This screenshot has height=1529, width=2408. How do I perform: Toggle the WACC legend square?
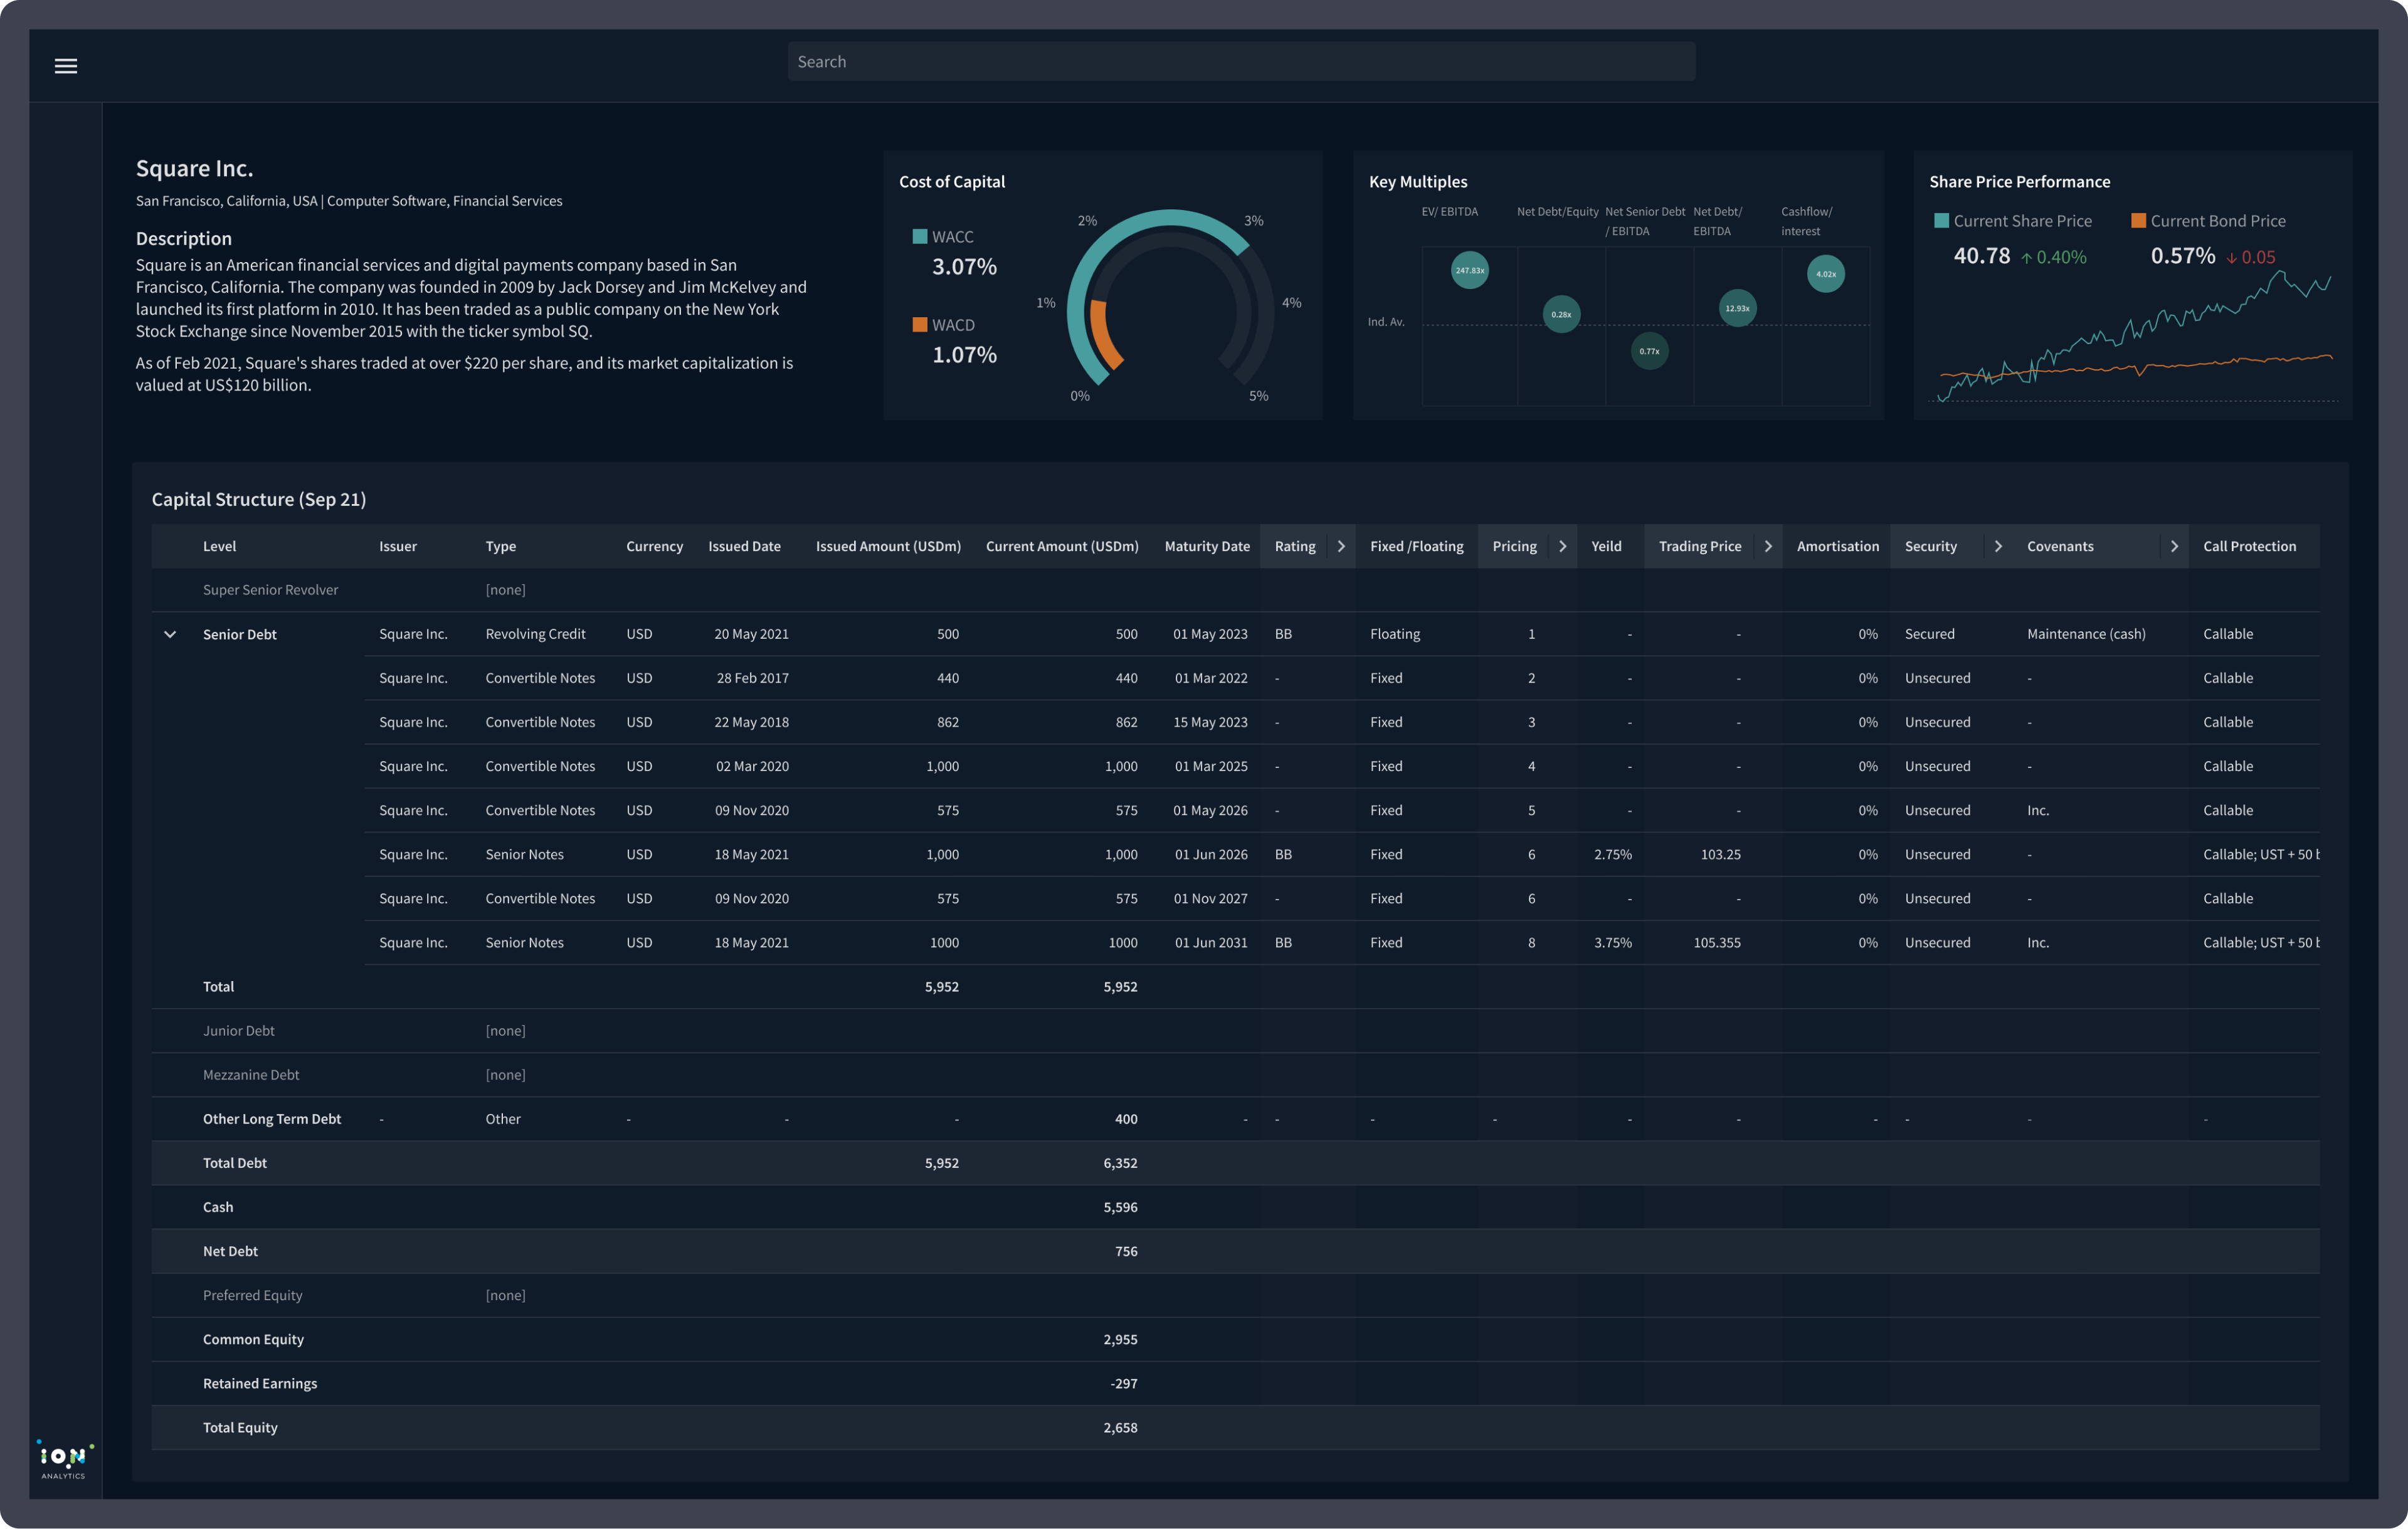pyautogui.click(x=919, y=237)
